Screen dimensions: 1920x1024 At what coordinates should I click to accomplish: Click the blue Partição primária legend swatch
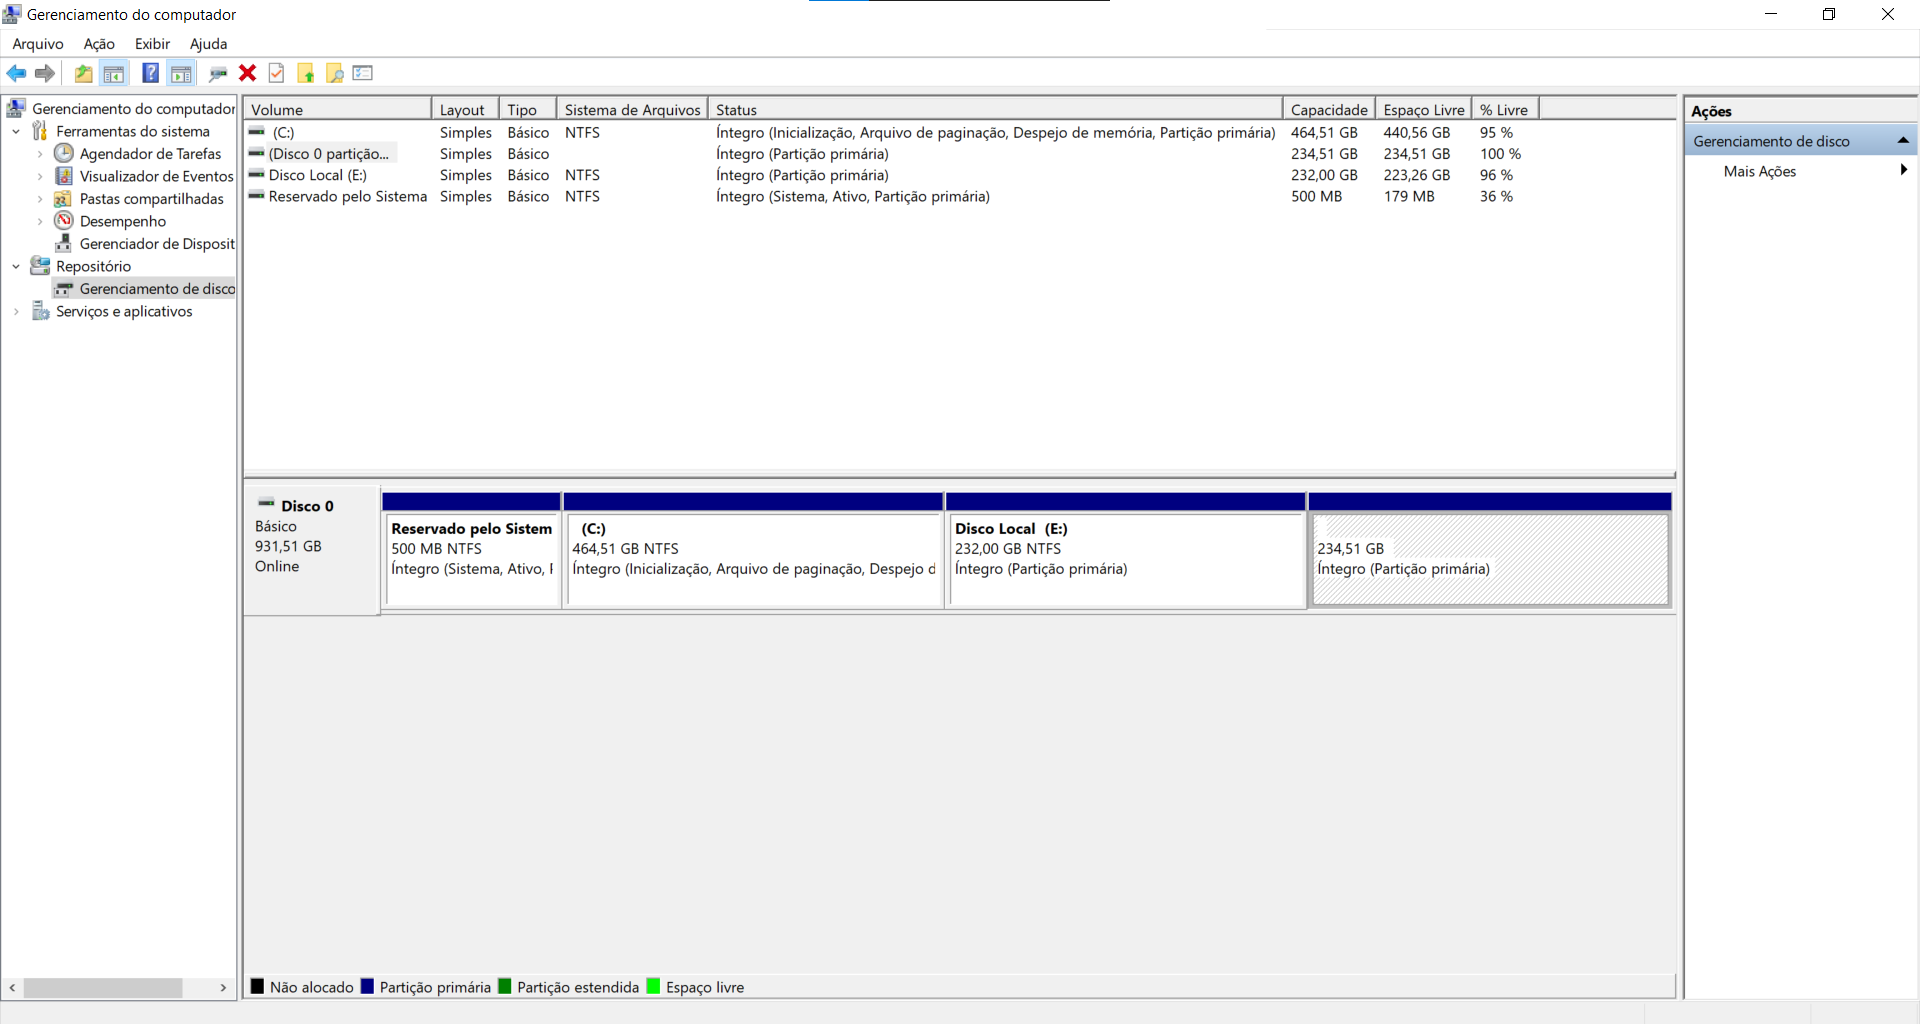[x=367, y=986]
